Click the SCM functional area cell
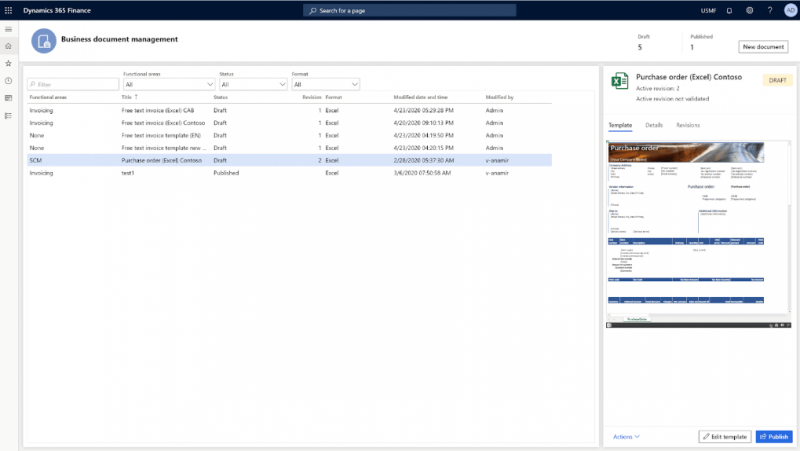This screenshot has width=800, height=451. tap(36, 160)
